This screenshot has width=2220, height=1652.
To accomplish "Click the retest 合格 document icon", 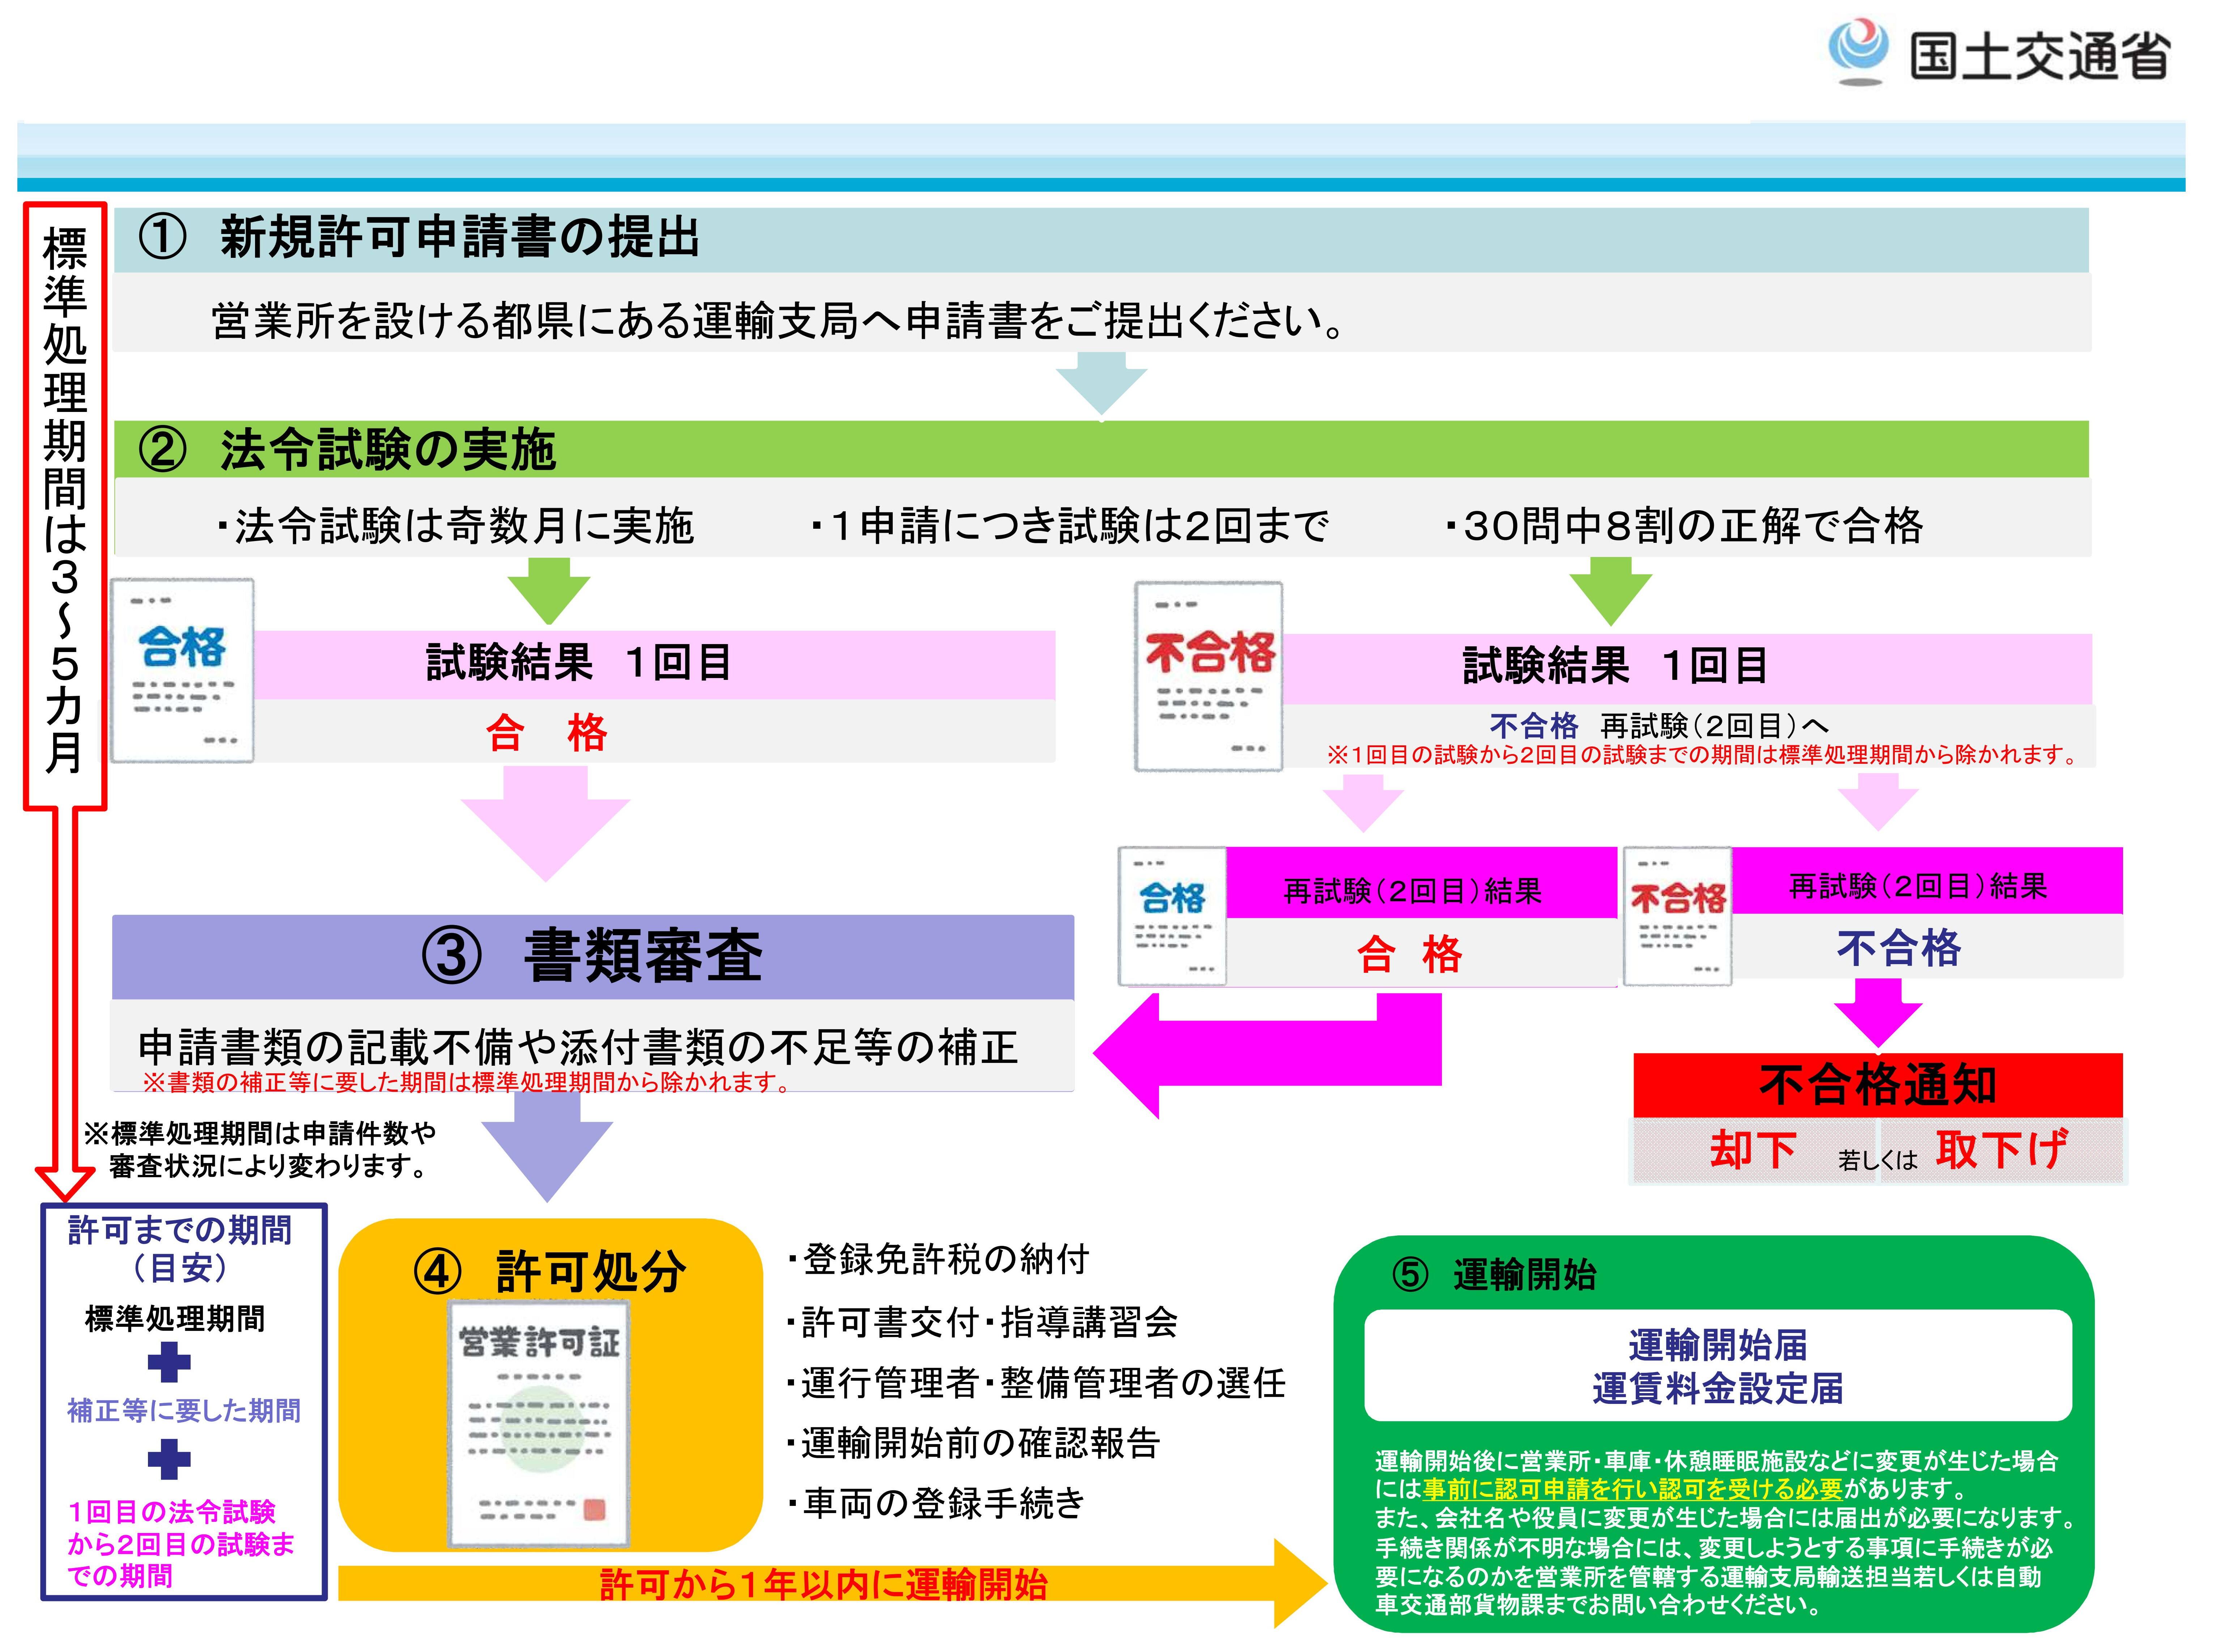I will coord(1172,916).
